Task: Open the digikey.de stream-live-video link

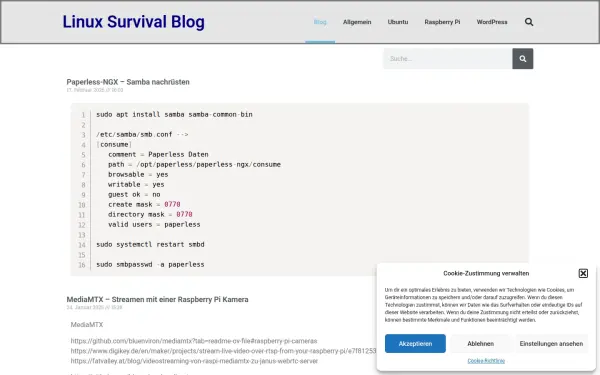Action: pos(223,351)
